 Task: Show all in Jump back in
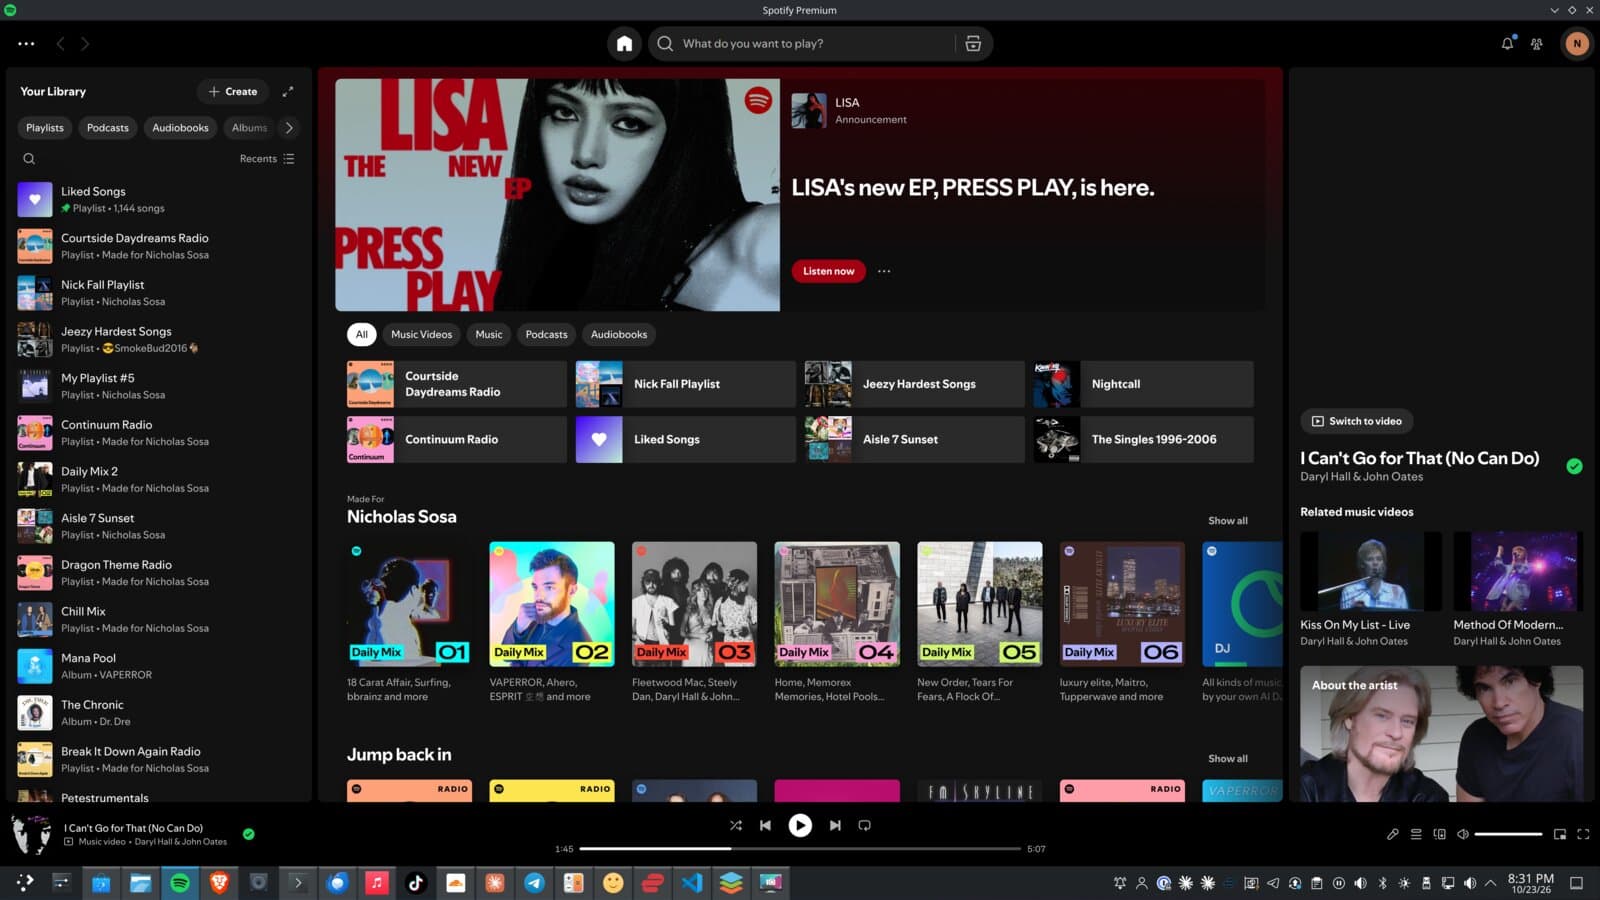[x=1227, y=758]
